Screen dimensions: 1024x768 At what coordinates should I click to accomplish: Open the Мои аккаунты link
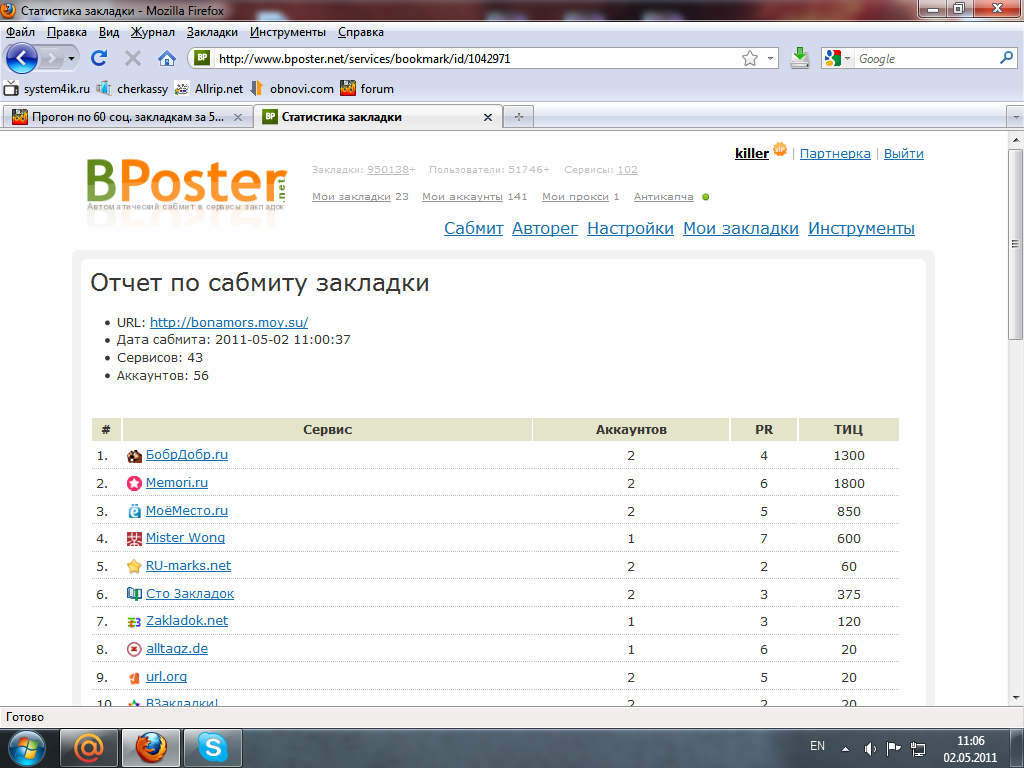point(462,197)
